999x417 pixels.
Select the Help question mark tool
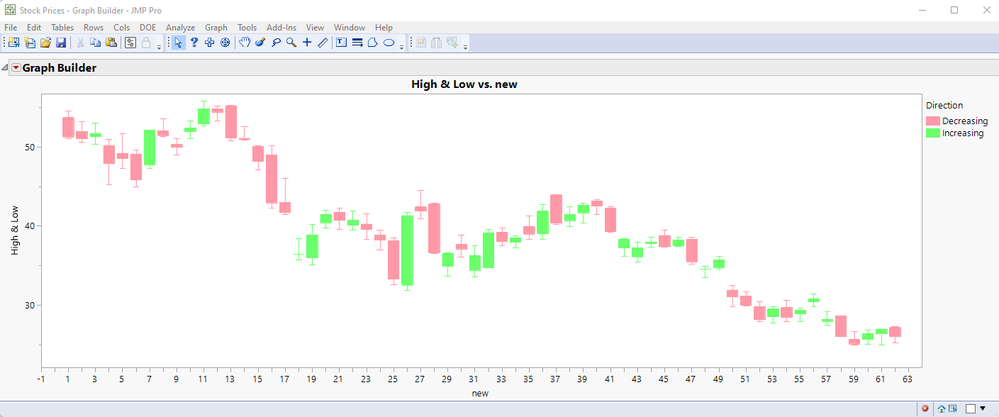click(194, 43)
